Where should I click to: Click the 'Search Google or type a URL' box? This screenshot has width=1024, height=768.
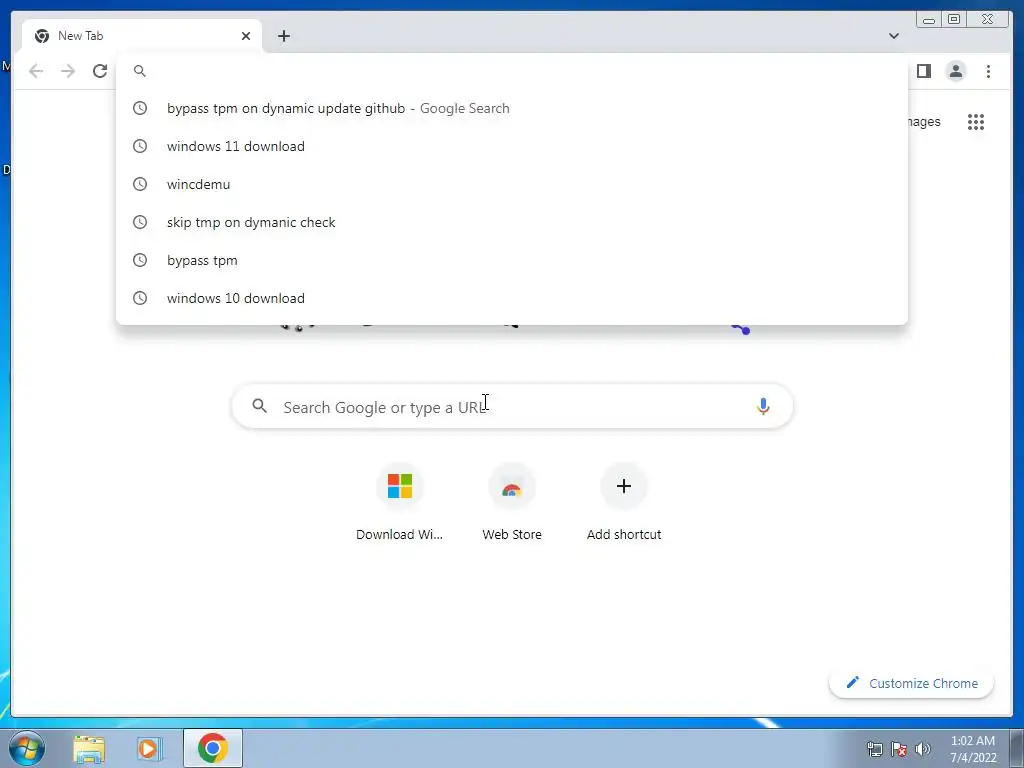pos(512,406)
